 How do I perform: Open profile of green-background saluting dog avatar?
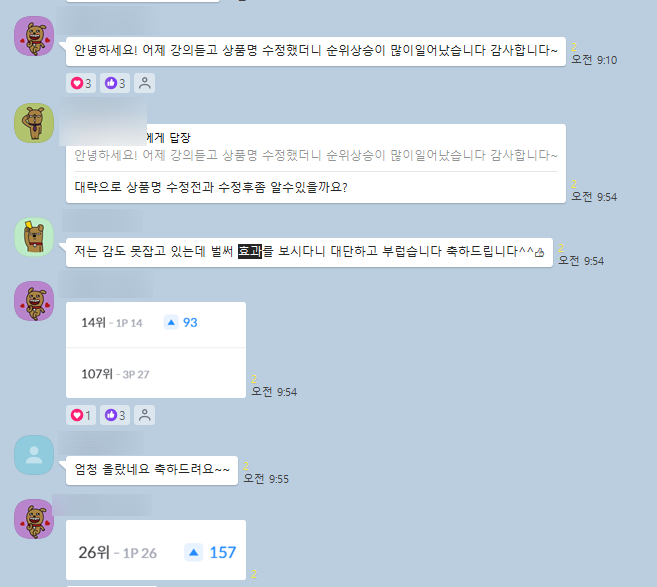point(34,123)
